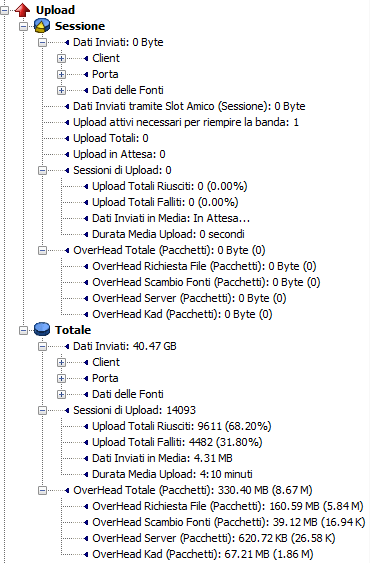Collapse the Sessione branch

[23, 26]
